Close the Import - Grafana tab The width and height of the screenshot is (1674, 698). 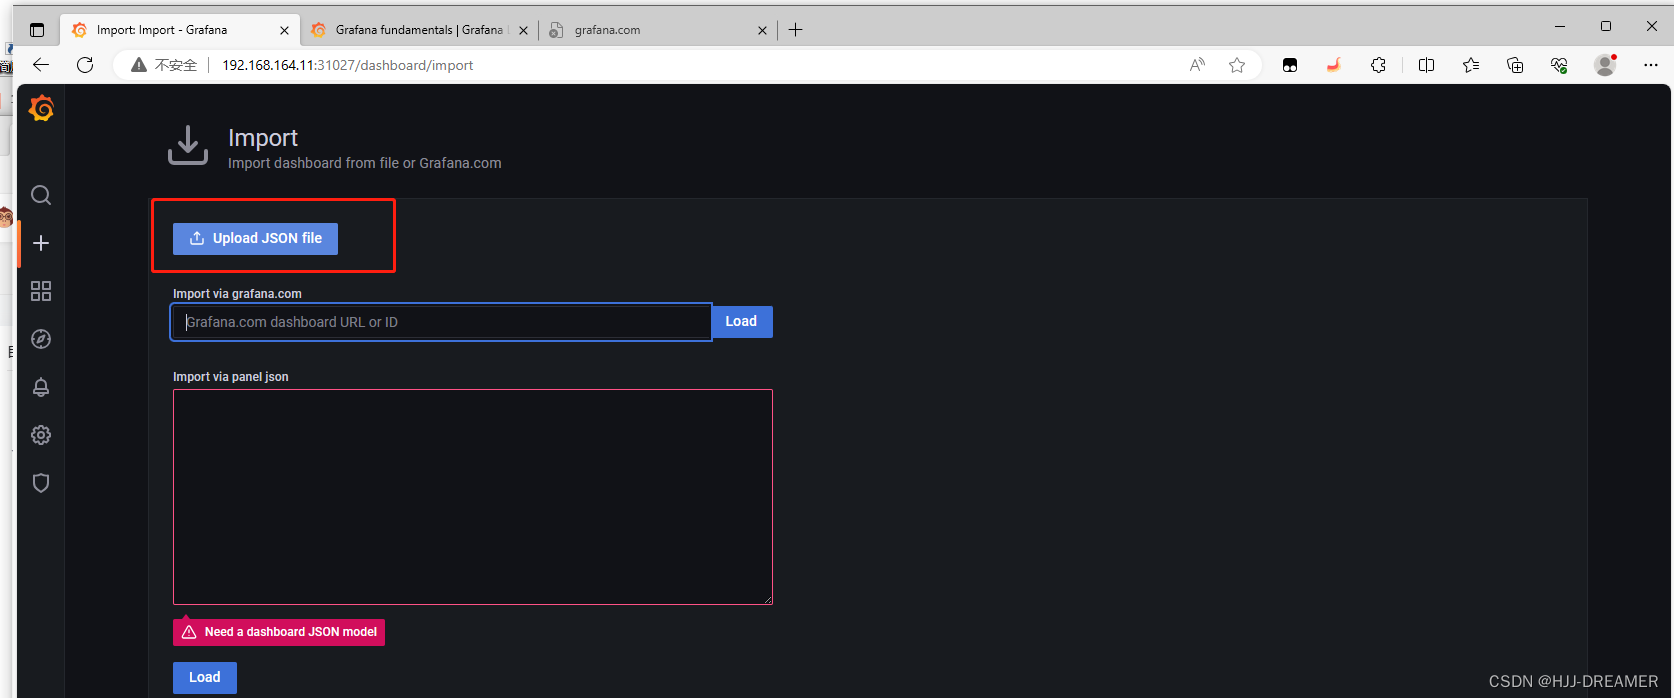point(284,30)
